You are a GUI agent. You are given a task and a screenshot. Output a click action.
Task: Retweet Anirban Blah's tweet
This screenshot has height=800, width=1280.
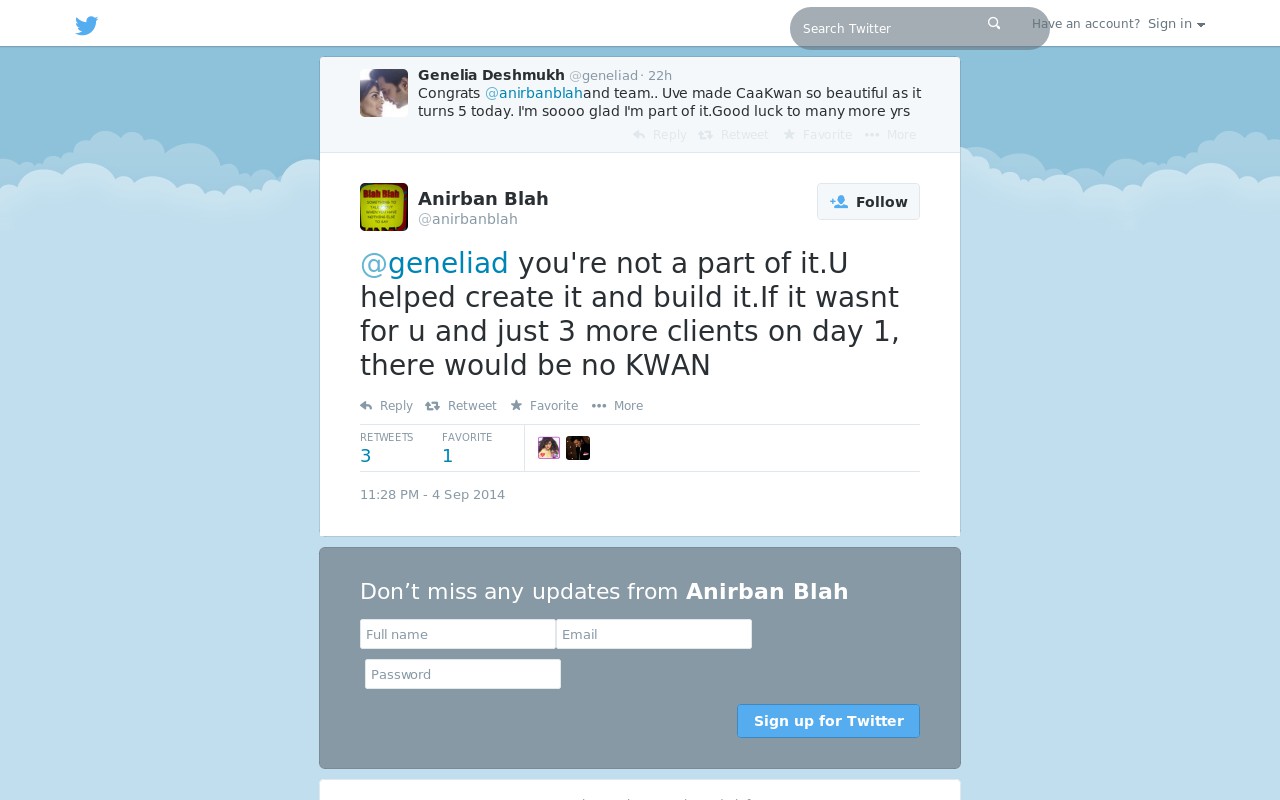point(461,406)
